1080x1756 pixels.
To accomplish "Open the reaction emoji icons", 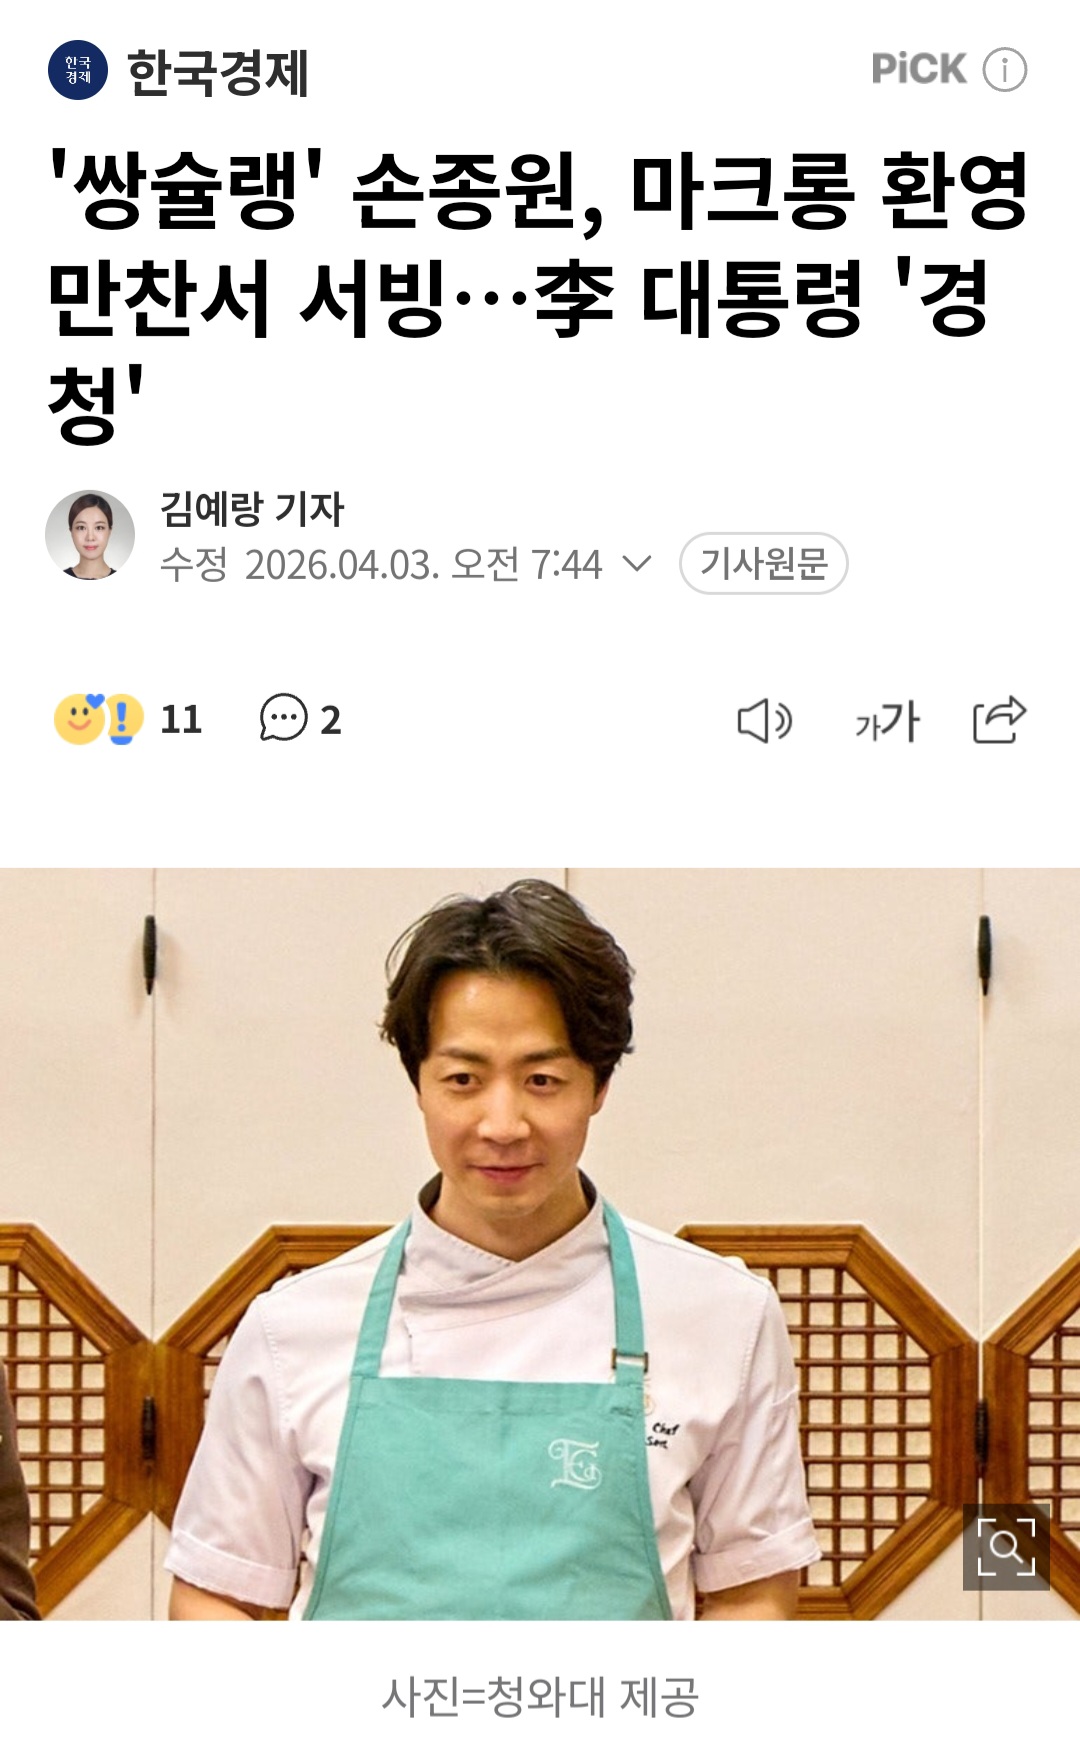I will pos(99,719).
